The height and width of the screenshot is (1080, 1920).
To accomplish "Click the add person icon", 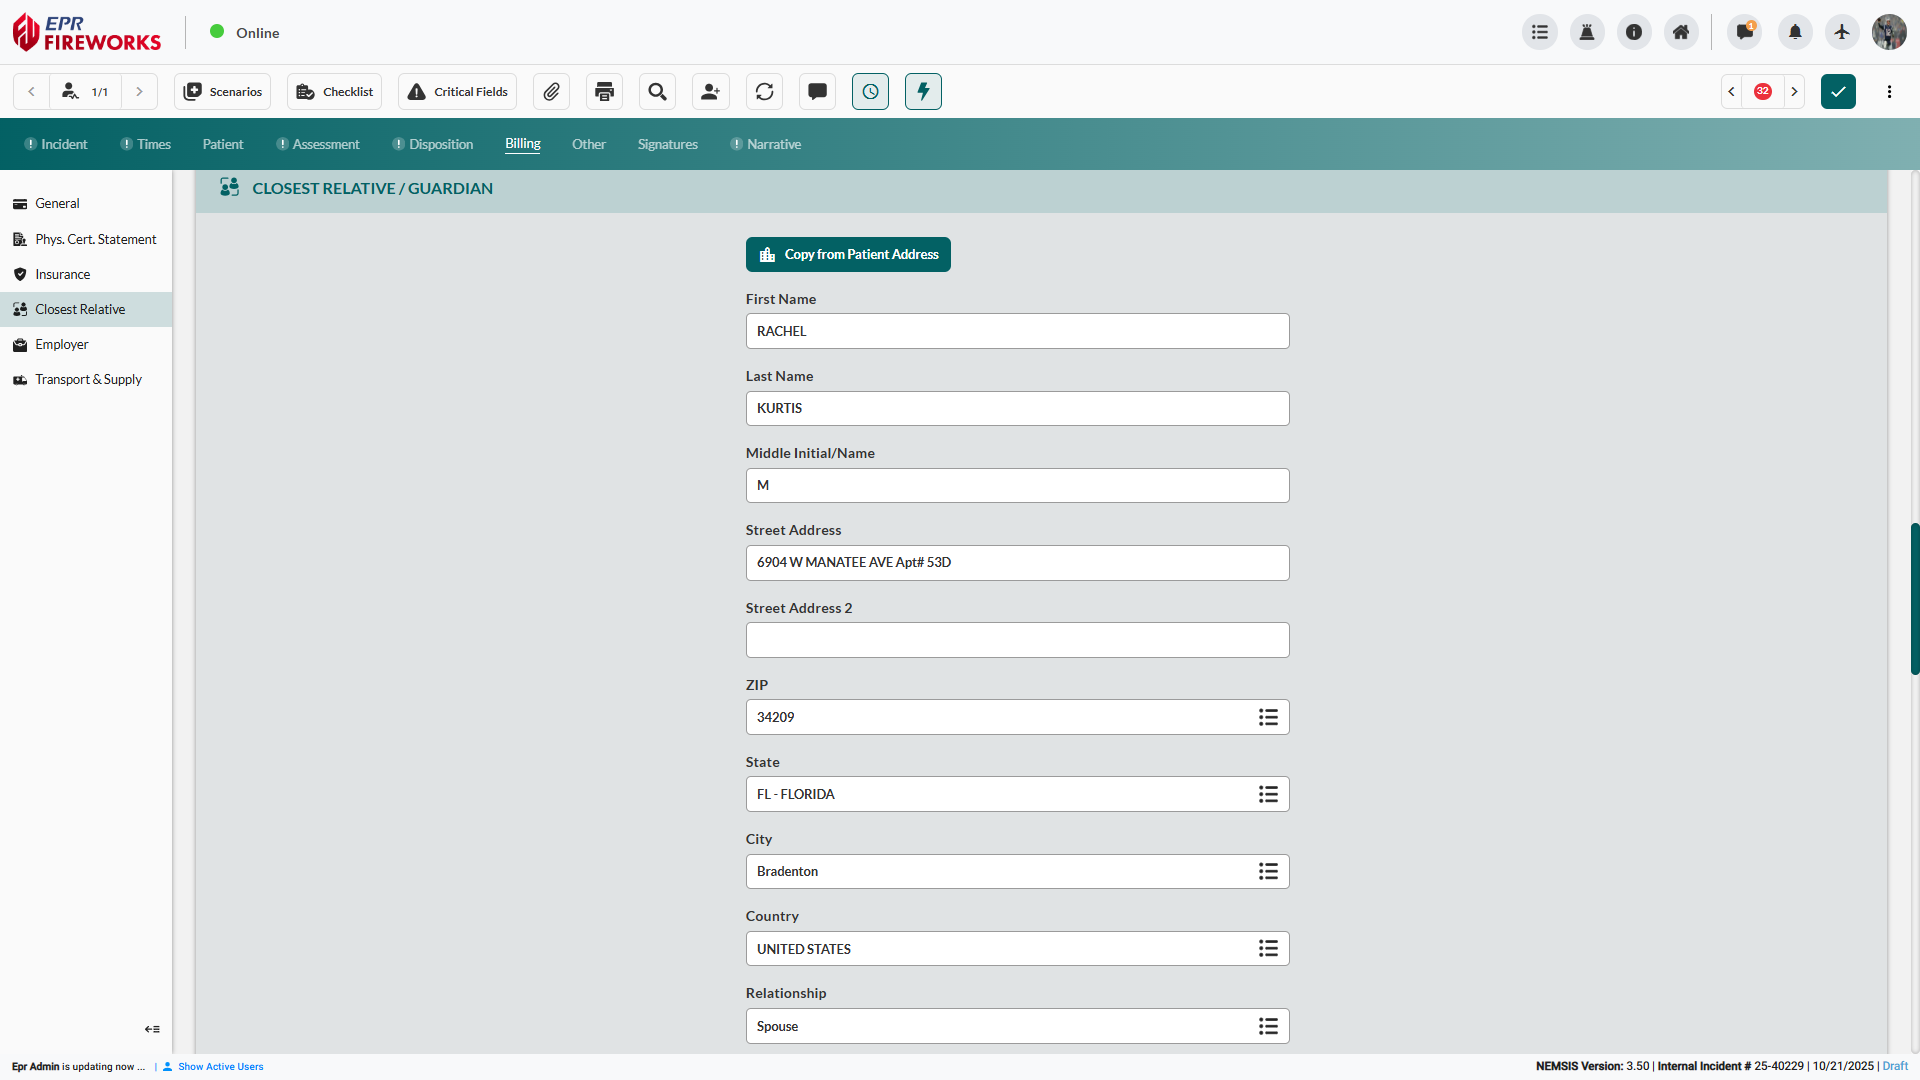I will click(710, 91).
